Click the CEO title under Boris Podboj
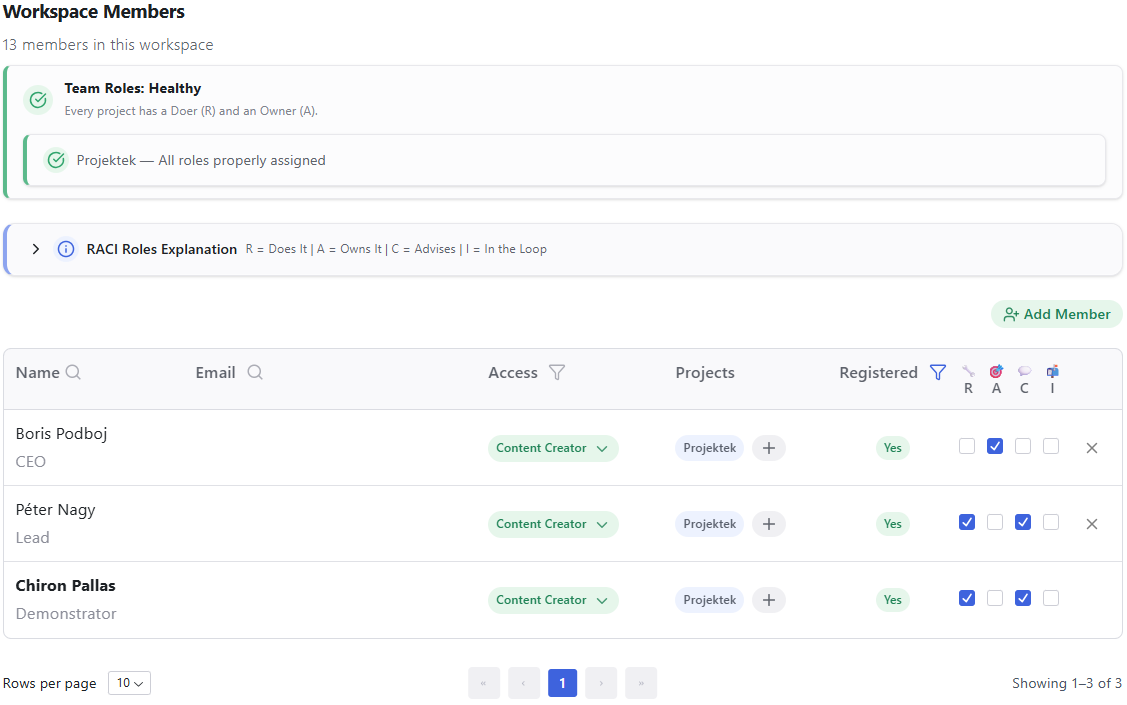 [31, 461]
